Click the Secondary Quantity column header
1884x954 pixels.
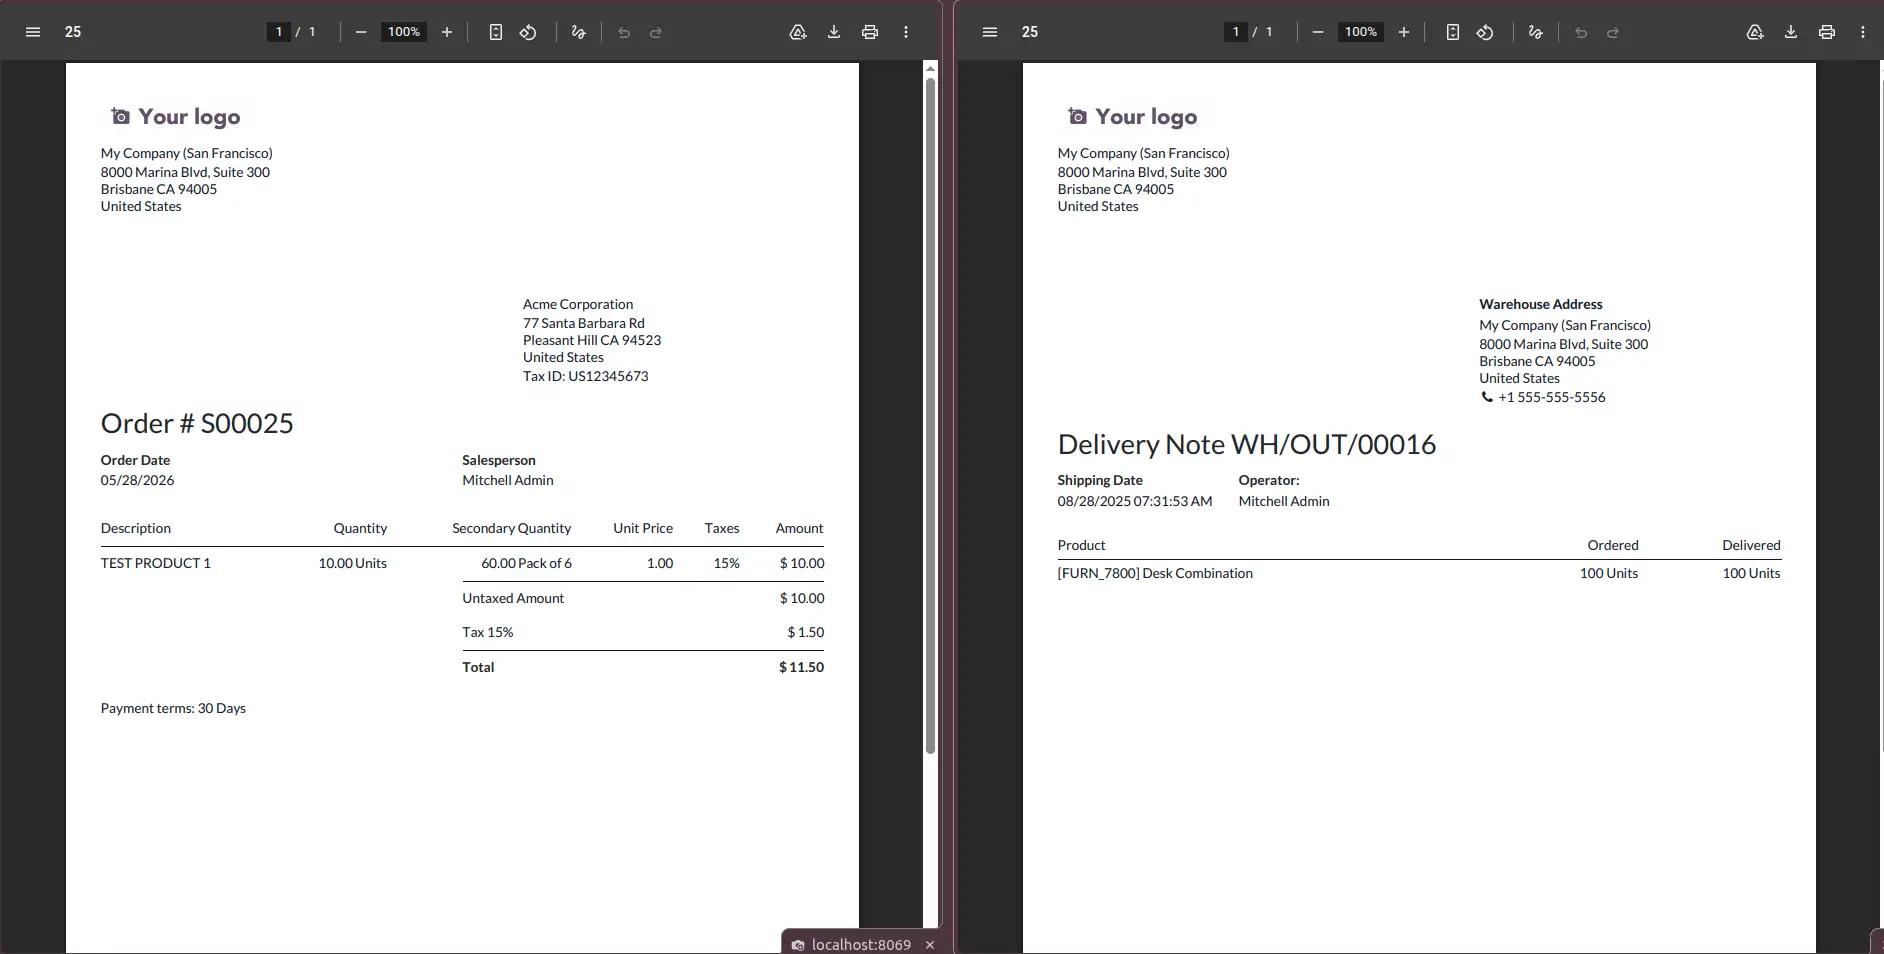[512, 528]
